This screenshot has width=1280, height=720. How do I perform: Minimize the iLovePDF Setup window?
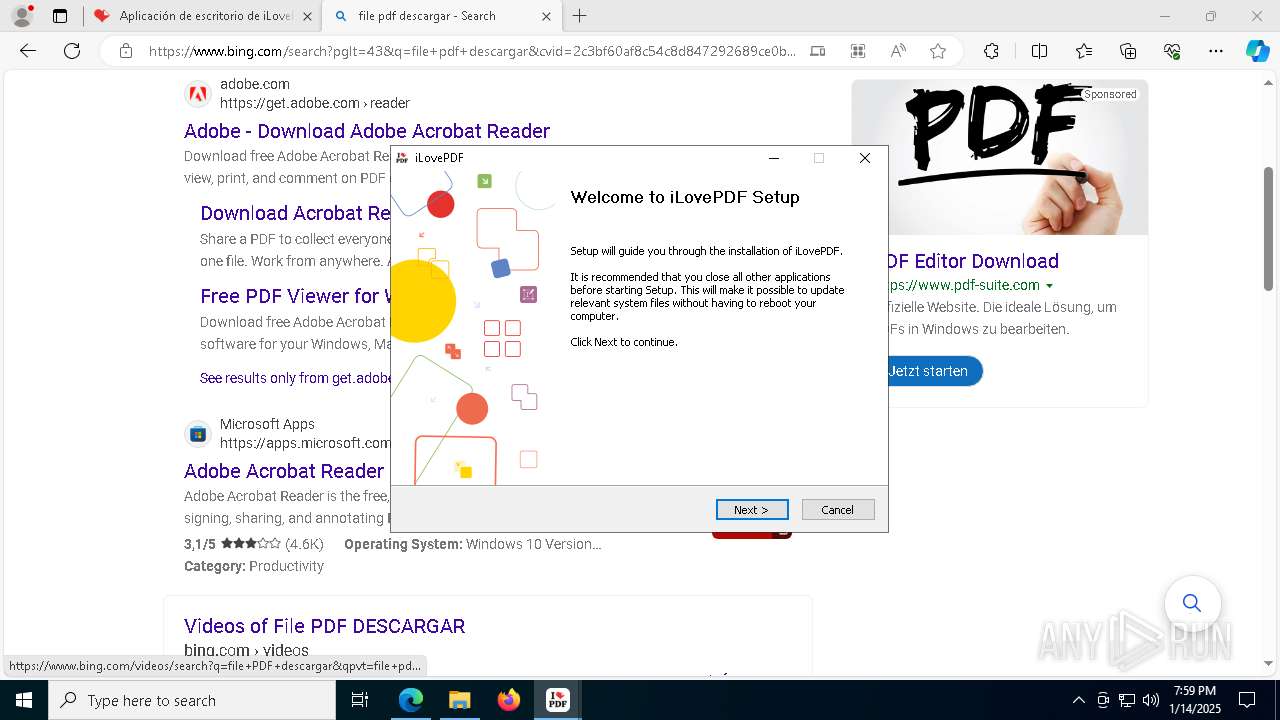774,158
